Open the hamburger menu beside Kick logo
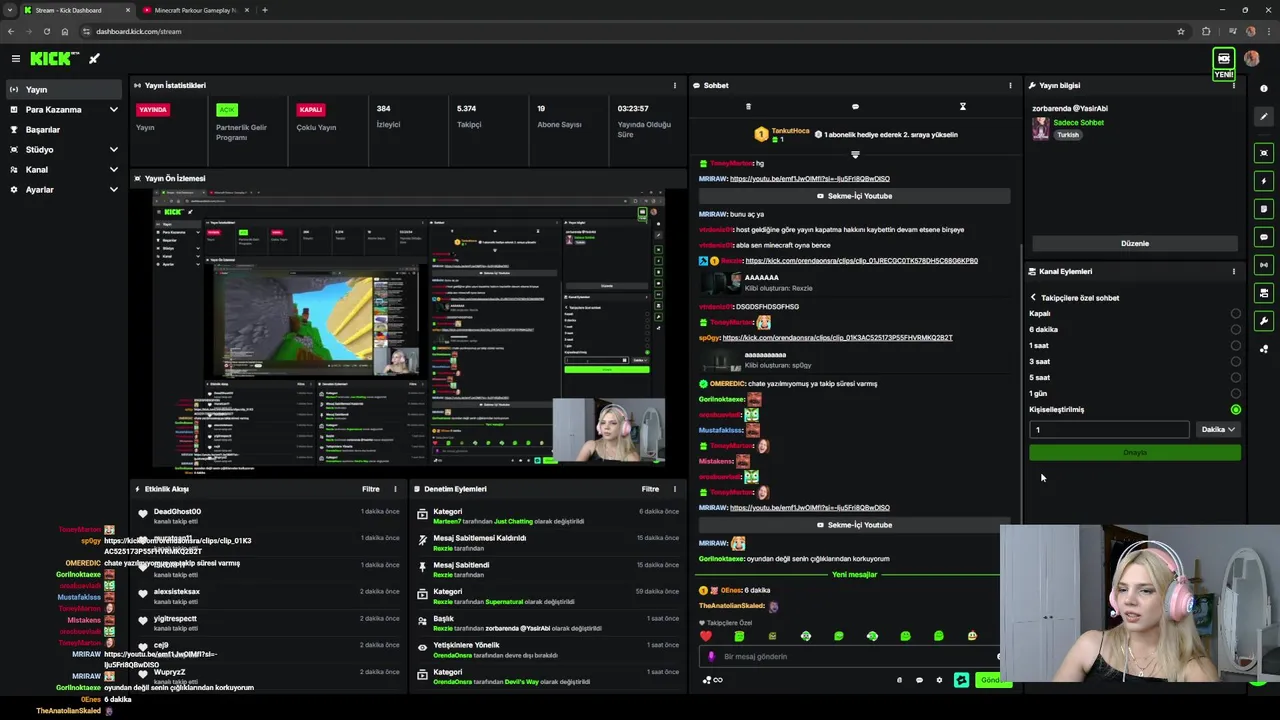1280x720 pixels. pos(15,59)
